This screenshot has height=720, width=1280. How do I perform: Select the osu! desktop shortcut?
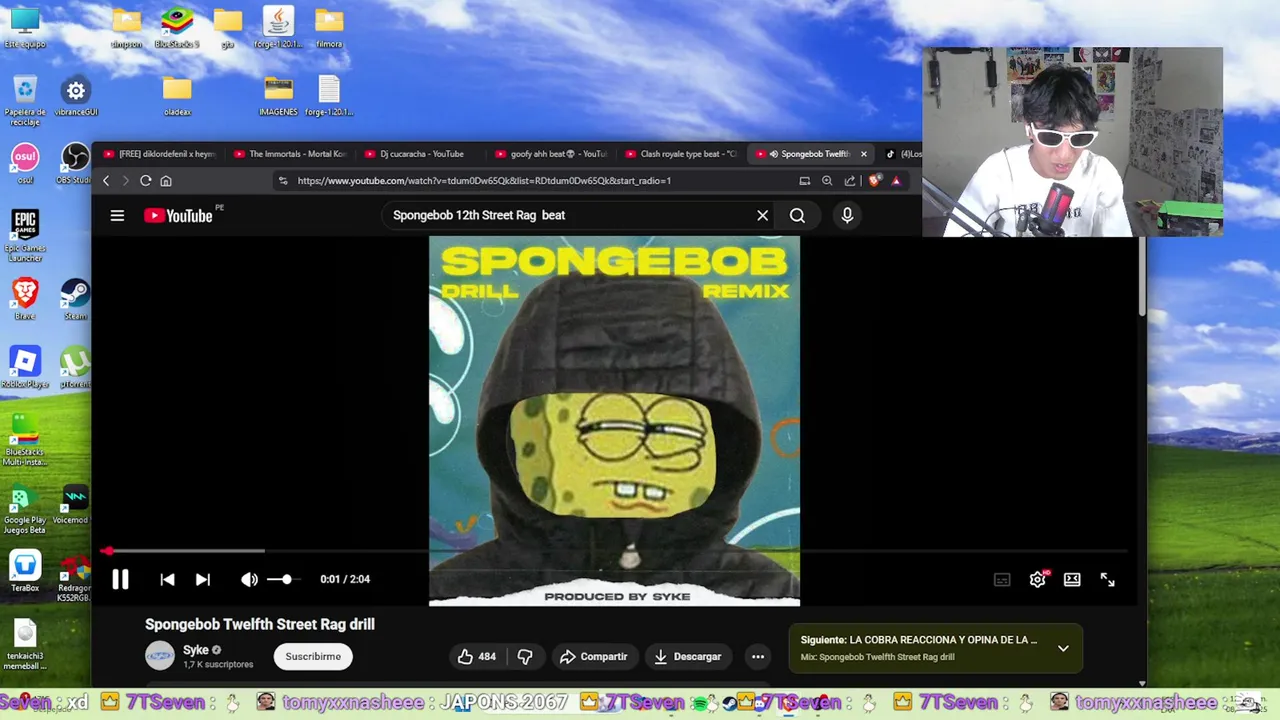[25, 164]
